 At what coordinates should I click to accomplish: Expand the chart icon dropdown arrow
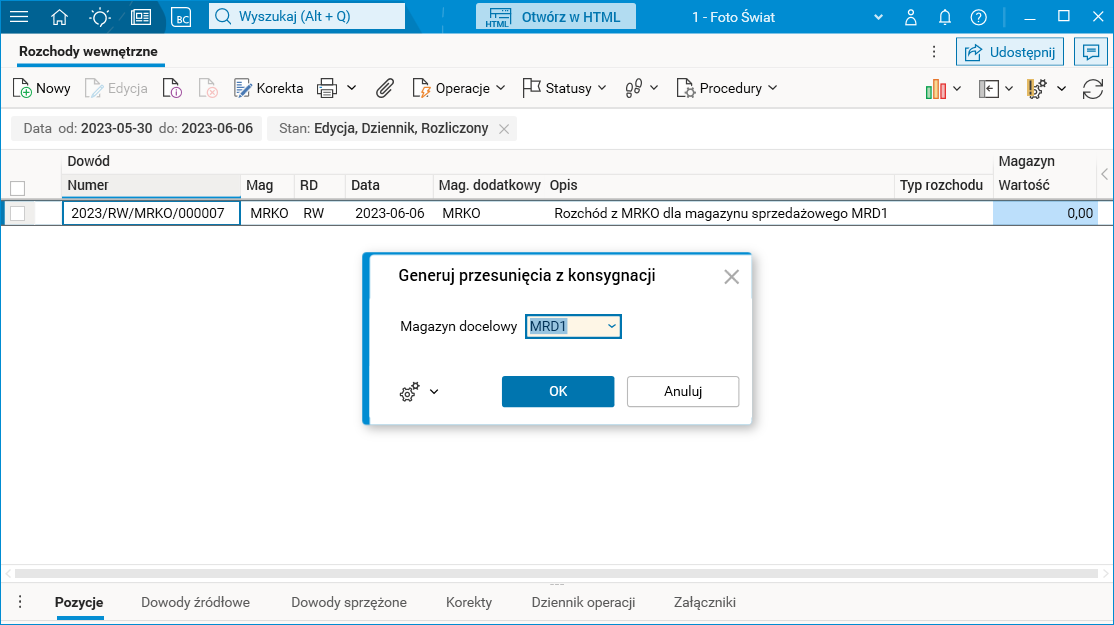pyautogui.click(x=957, y=89)
